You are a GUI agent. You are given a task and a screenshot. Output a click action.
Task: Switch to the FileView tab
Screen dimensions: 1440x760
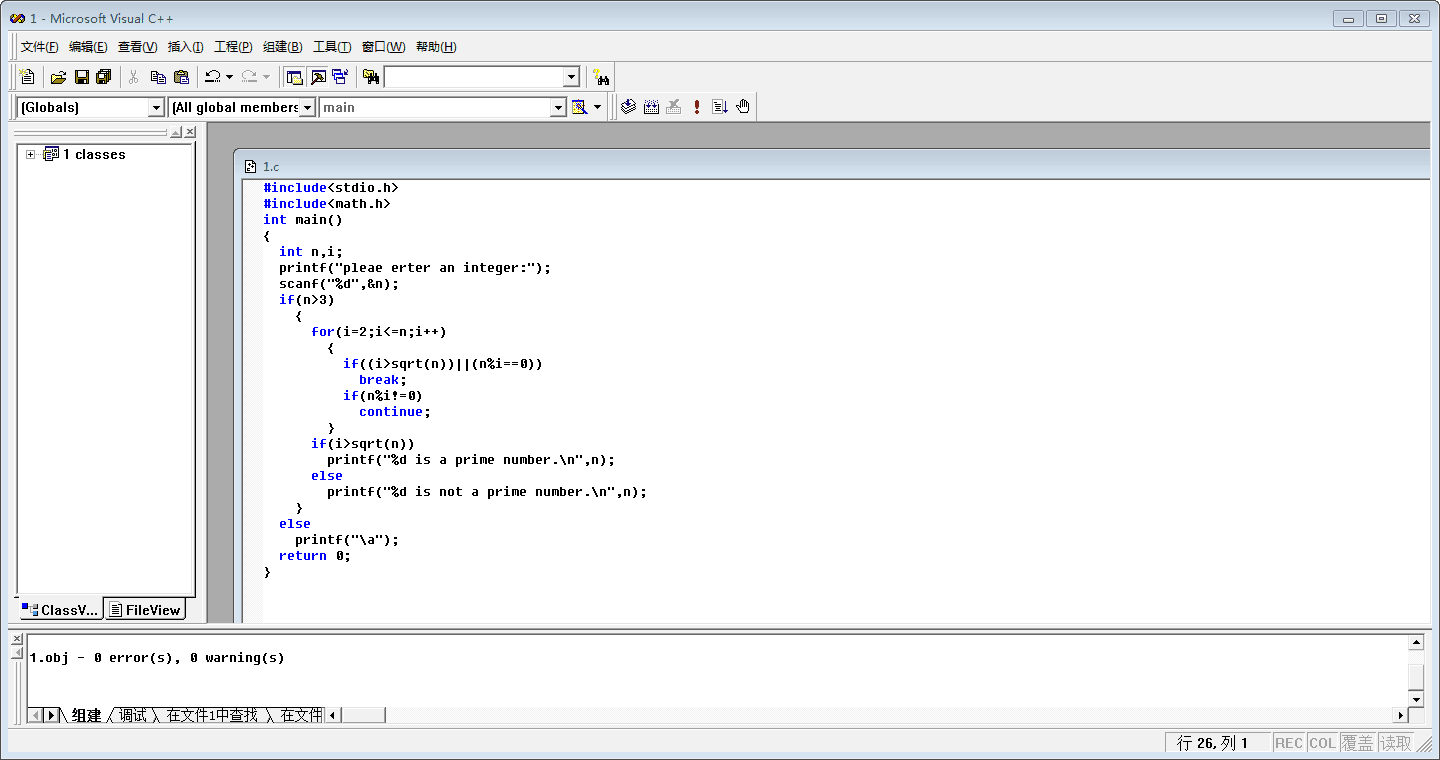[145, 610]
